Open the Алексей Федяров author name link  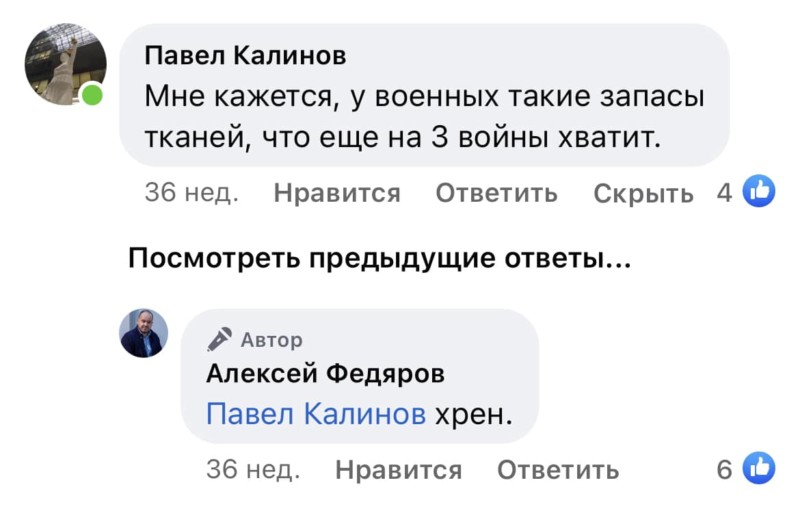pos(325,374)
